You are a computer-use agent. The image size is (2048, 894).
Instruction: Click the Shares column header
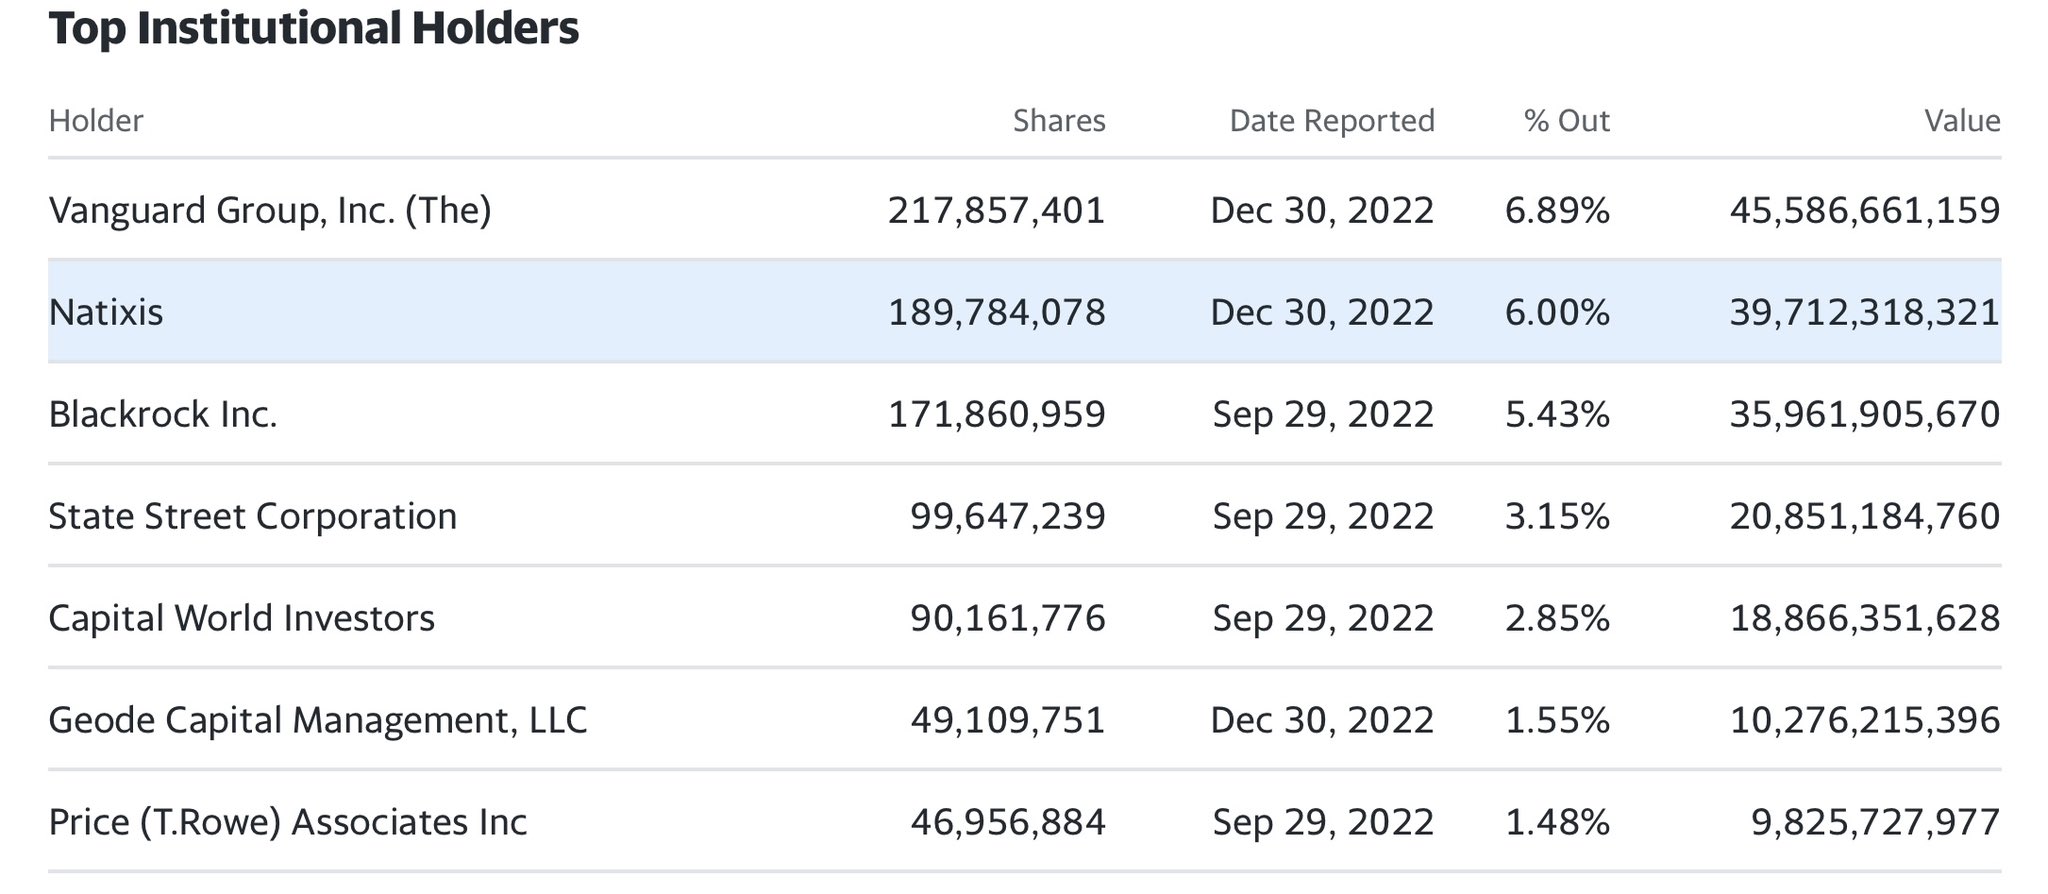point(1059,121)
